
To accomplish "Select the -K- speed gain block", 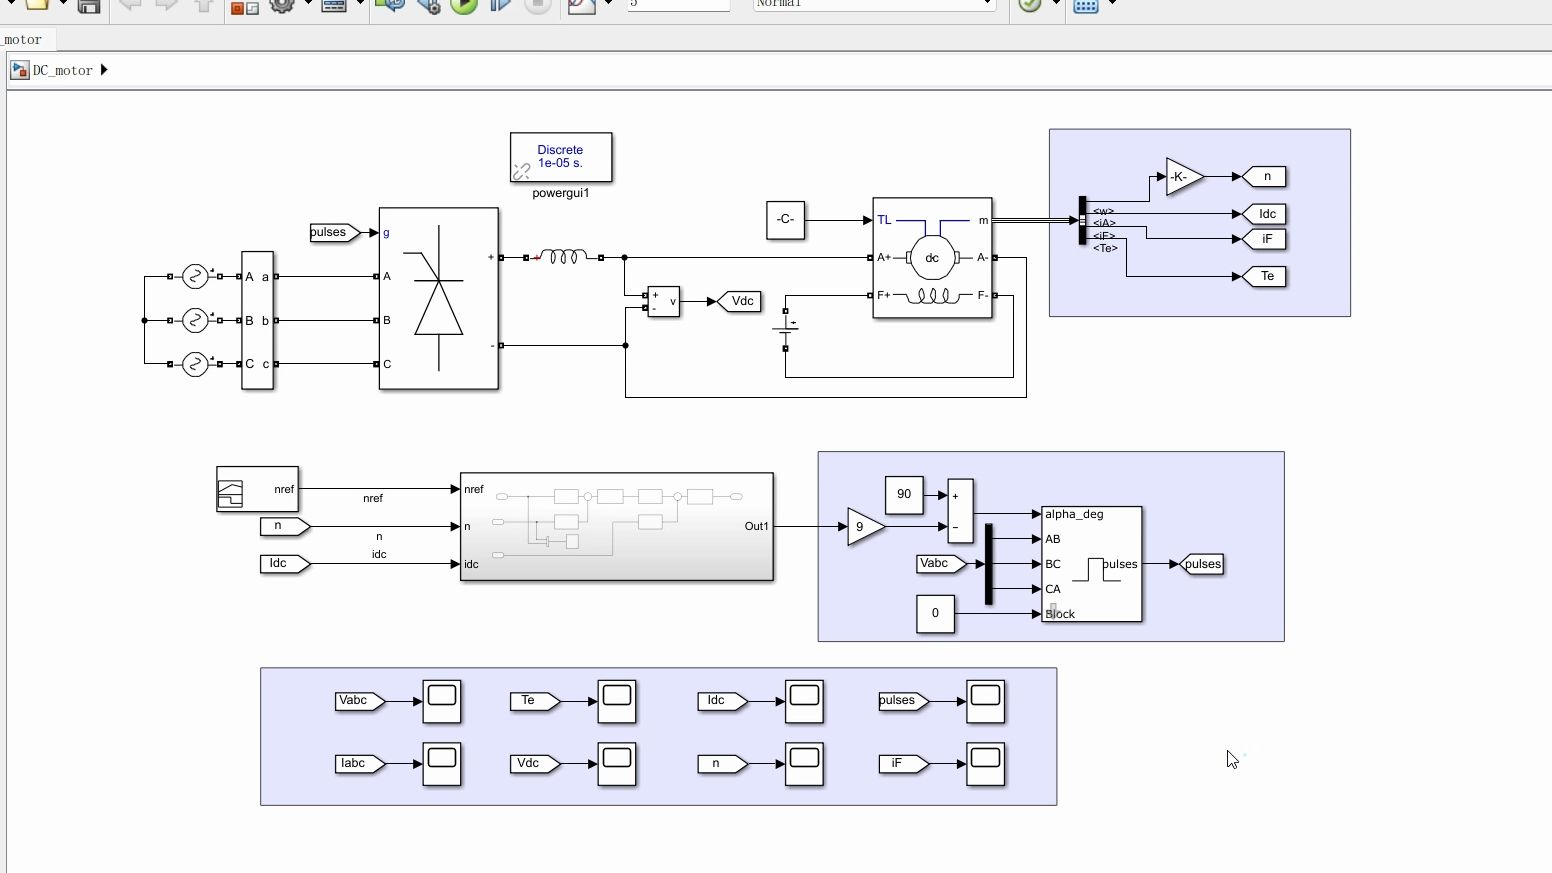I will tap(1184, 177).
